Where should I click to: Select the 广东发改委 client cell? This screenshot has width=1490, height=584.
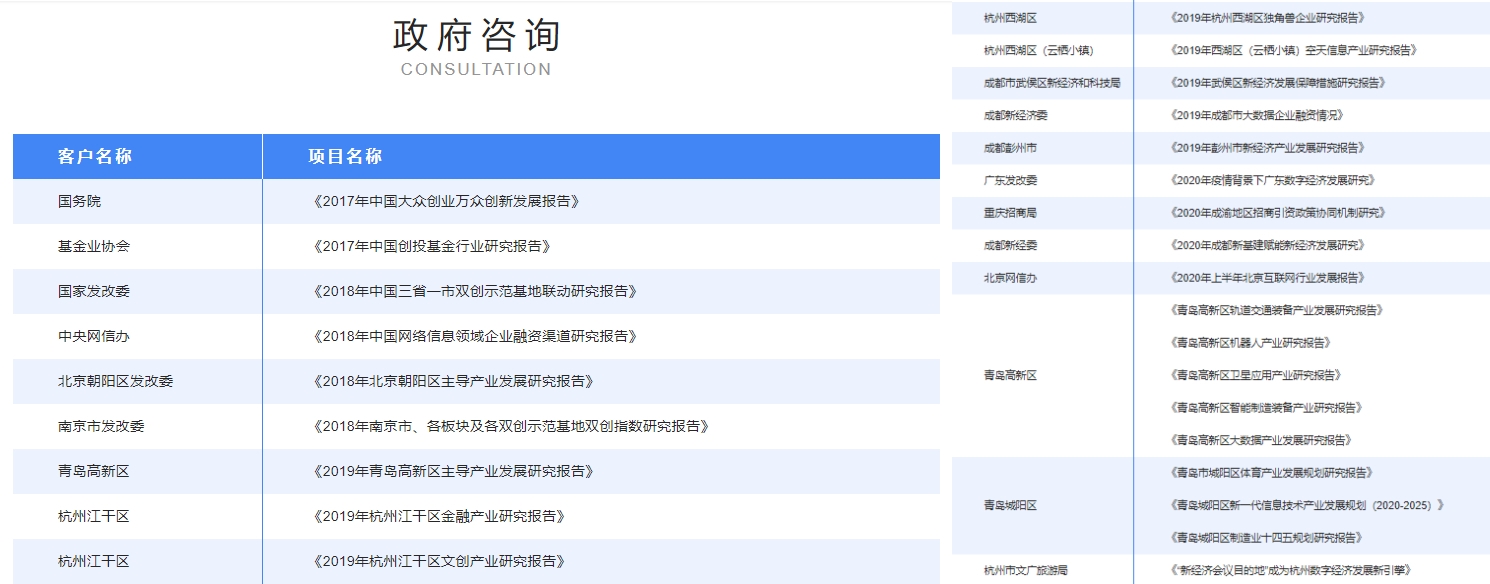pos(1010,180)
